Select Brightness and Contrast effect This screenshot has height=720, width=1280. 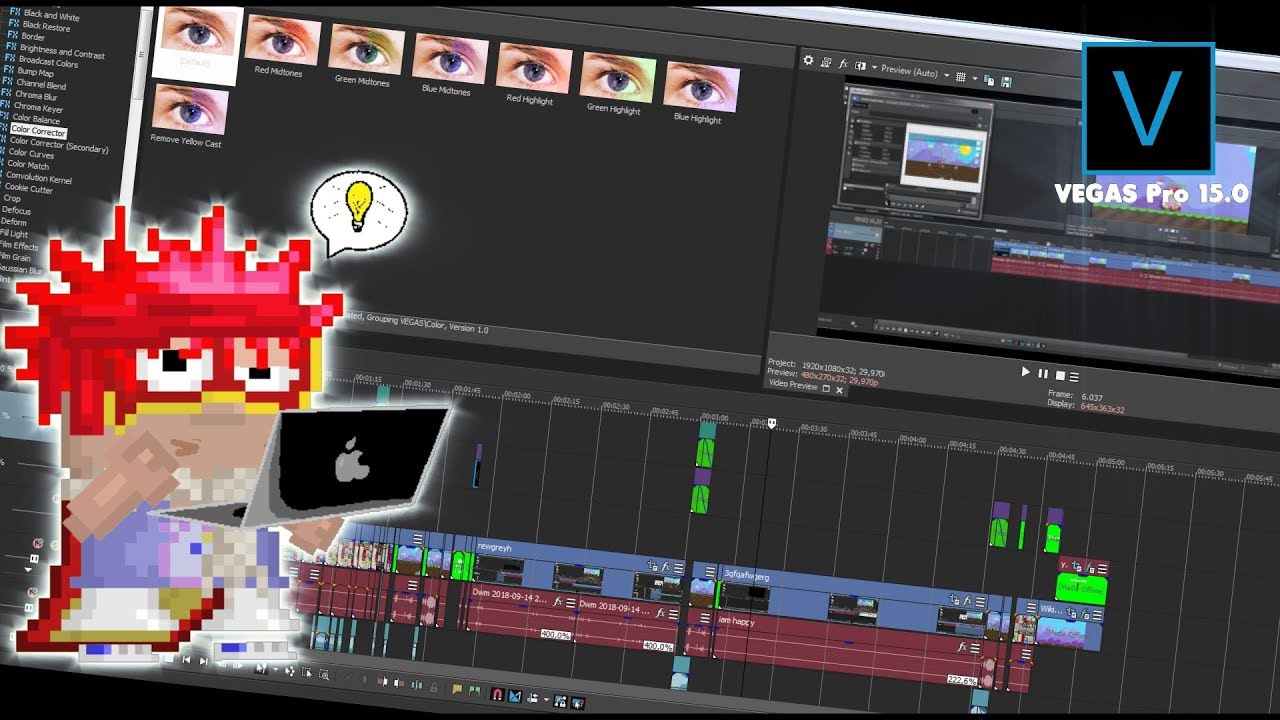[61, 50]
